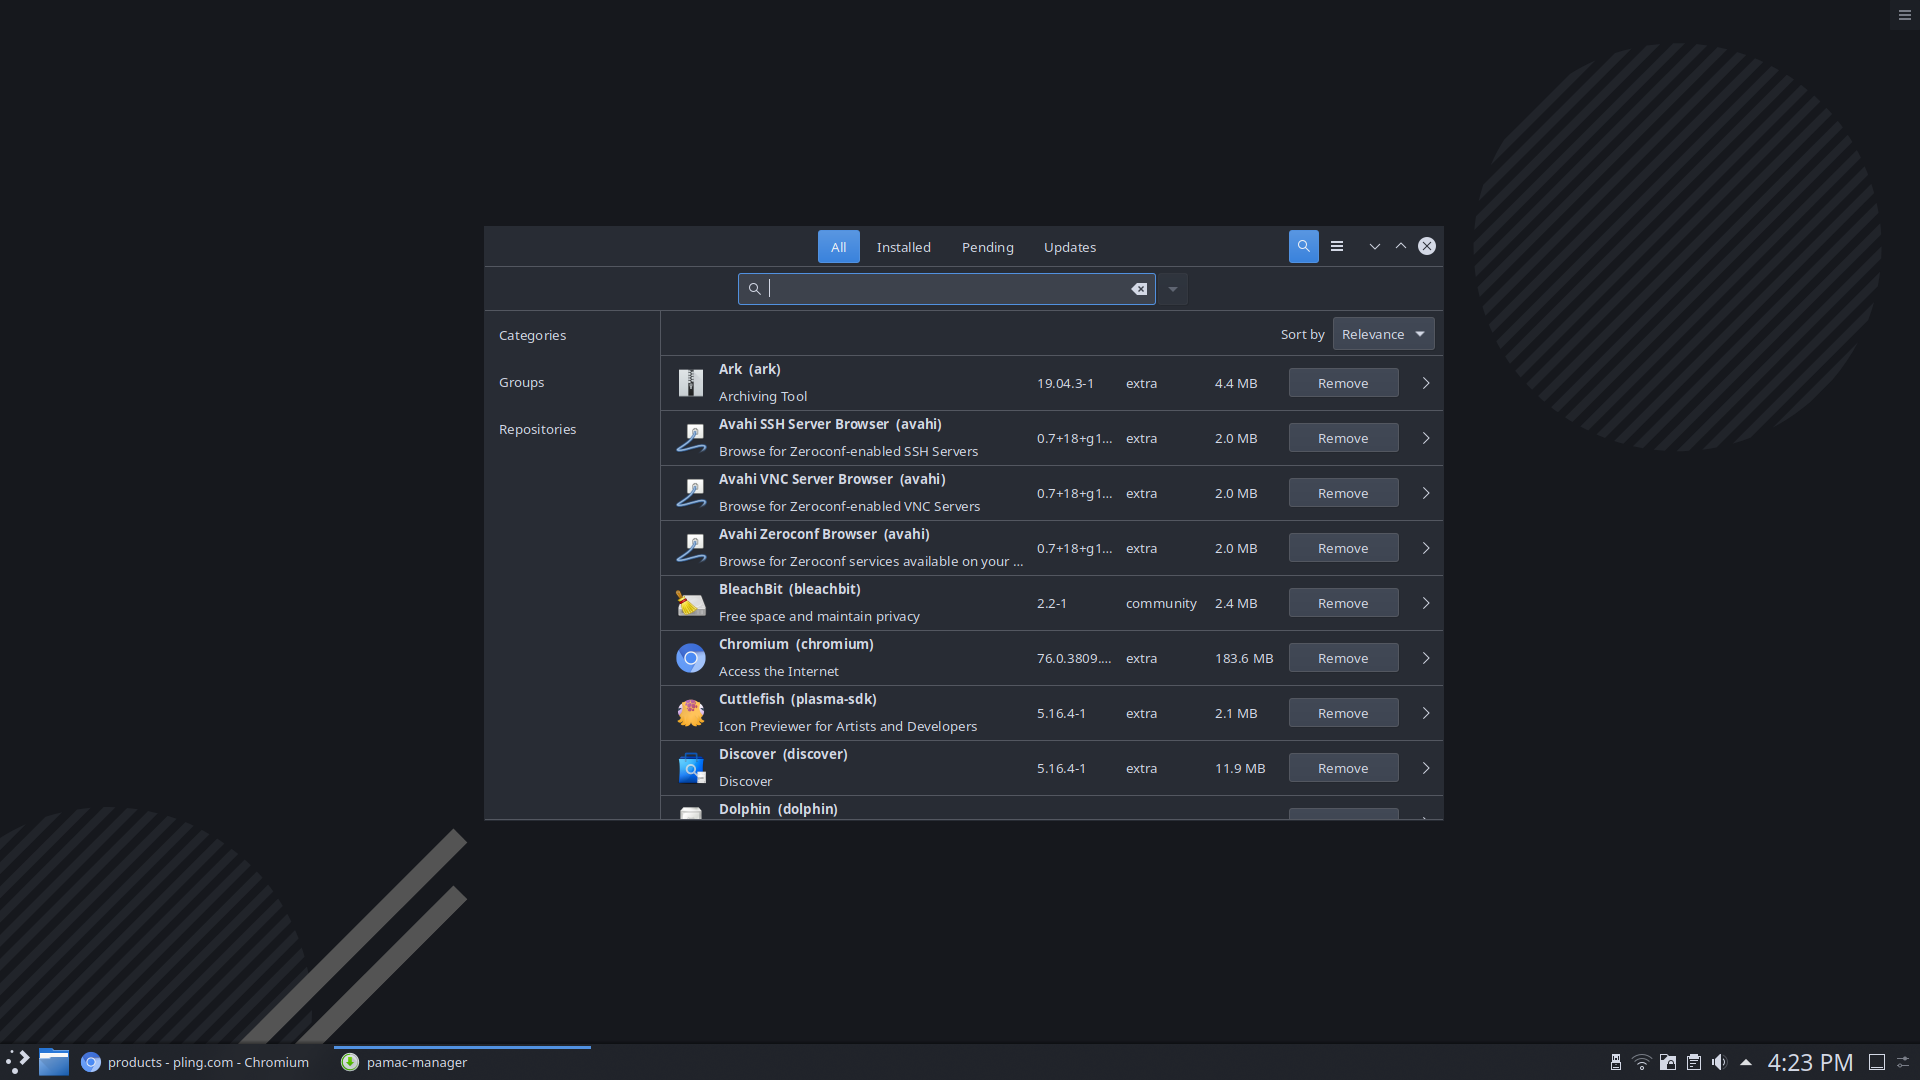Remove Avahi SSH Server Browser
1920x1080 pixels.
[x=1343, y=438]
